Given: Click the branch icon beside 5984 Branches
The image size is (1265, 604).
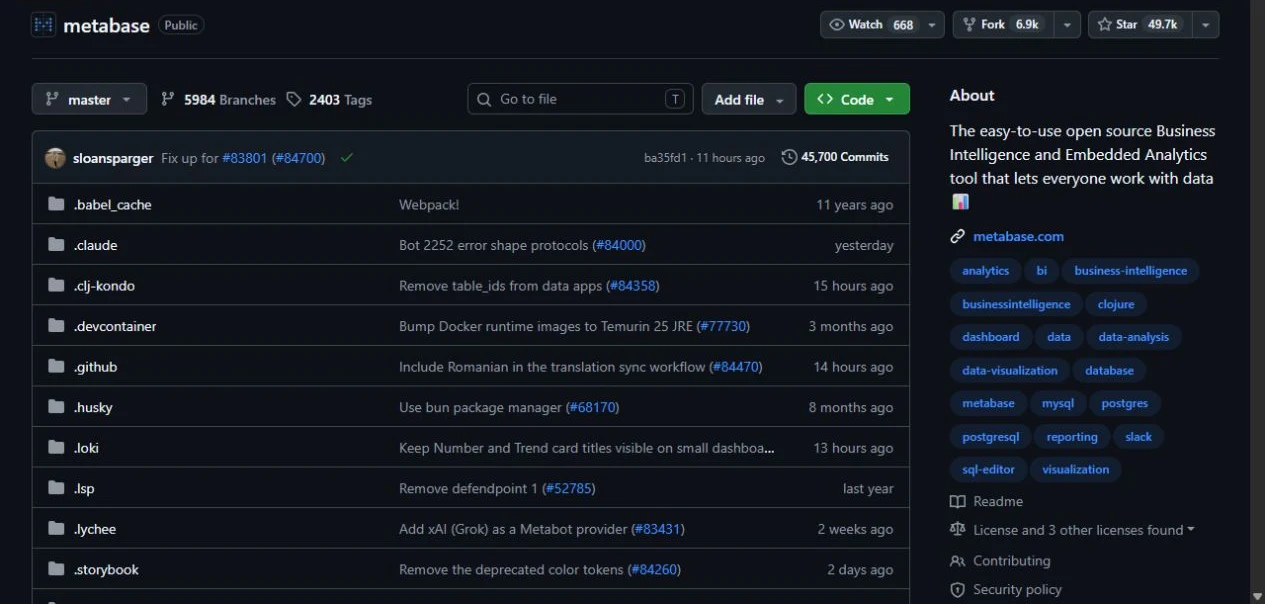Looking at the screenshot, I should click(x=167, y=99).
